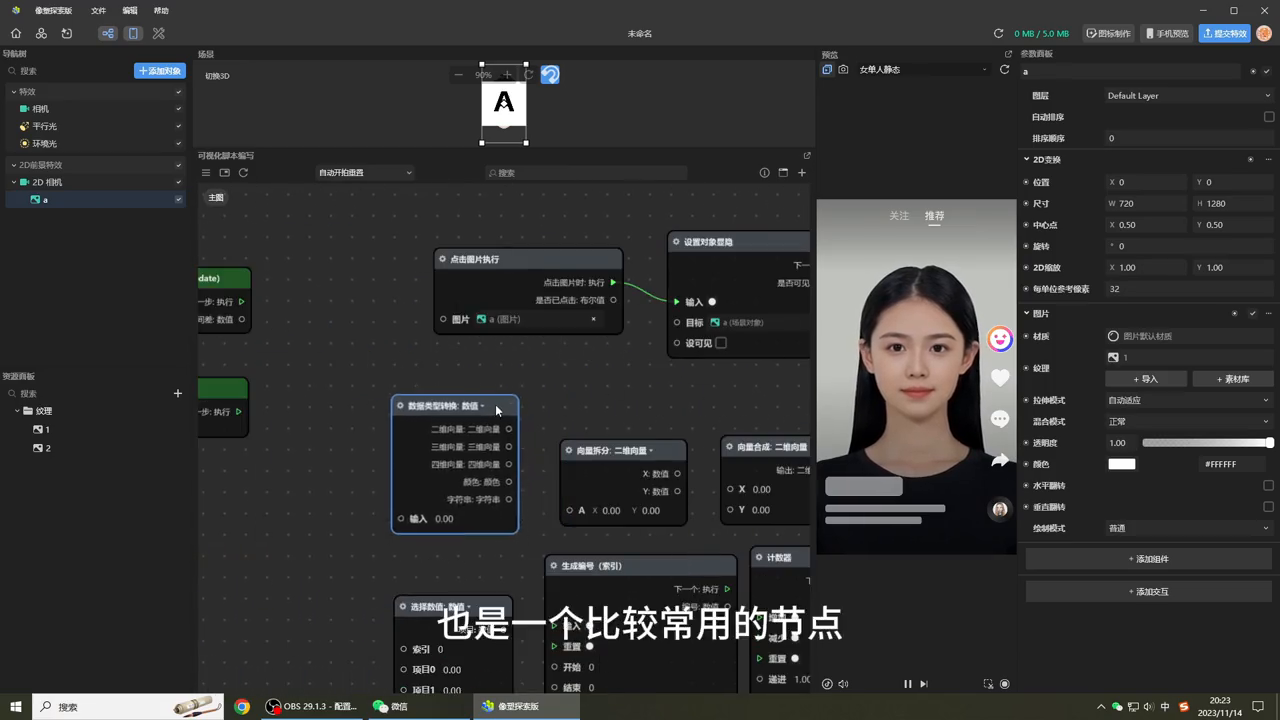Skip to next frame in preview
The image size is (1280, 720).
coord(923,684)
